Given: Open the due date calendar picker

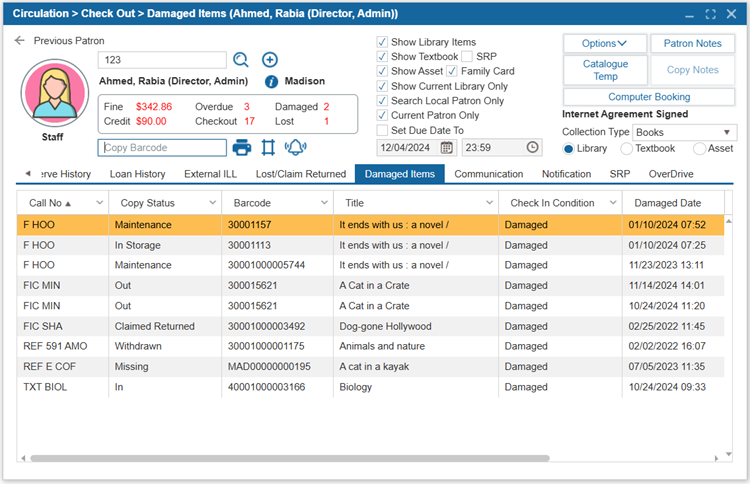Looking at the screenshot, I should (x=447, y=147).
